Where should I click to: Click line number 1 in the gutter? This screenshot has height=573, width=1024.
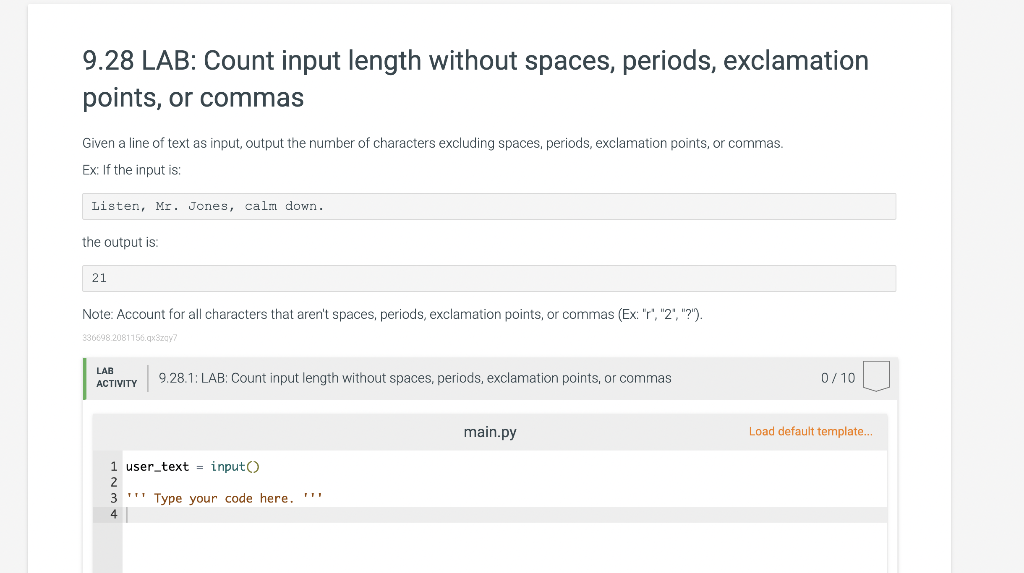pyautogui.click(x=114, y=466)
